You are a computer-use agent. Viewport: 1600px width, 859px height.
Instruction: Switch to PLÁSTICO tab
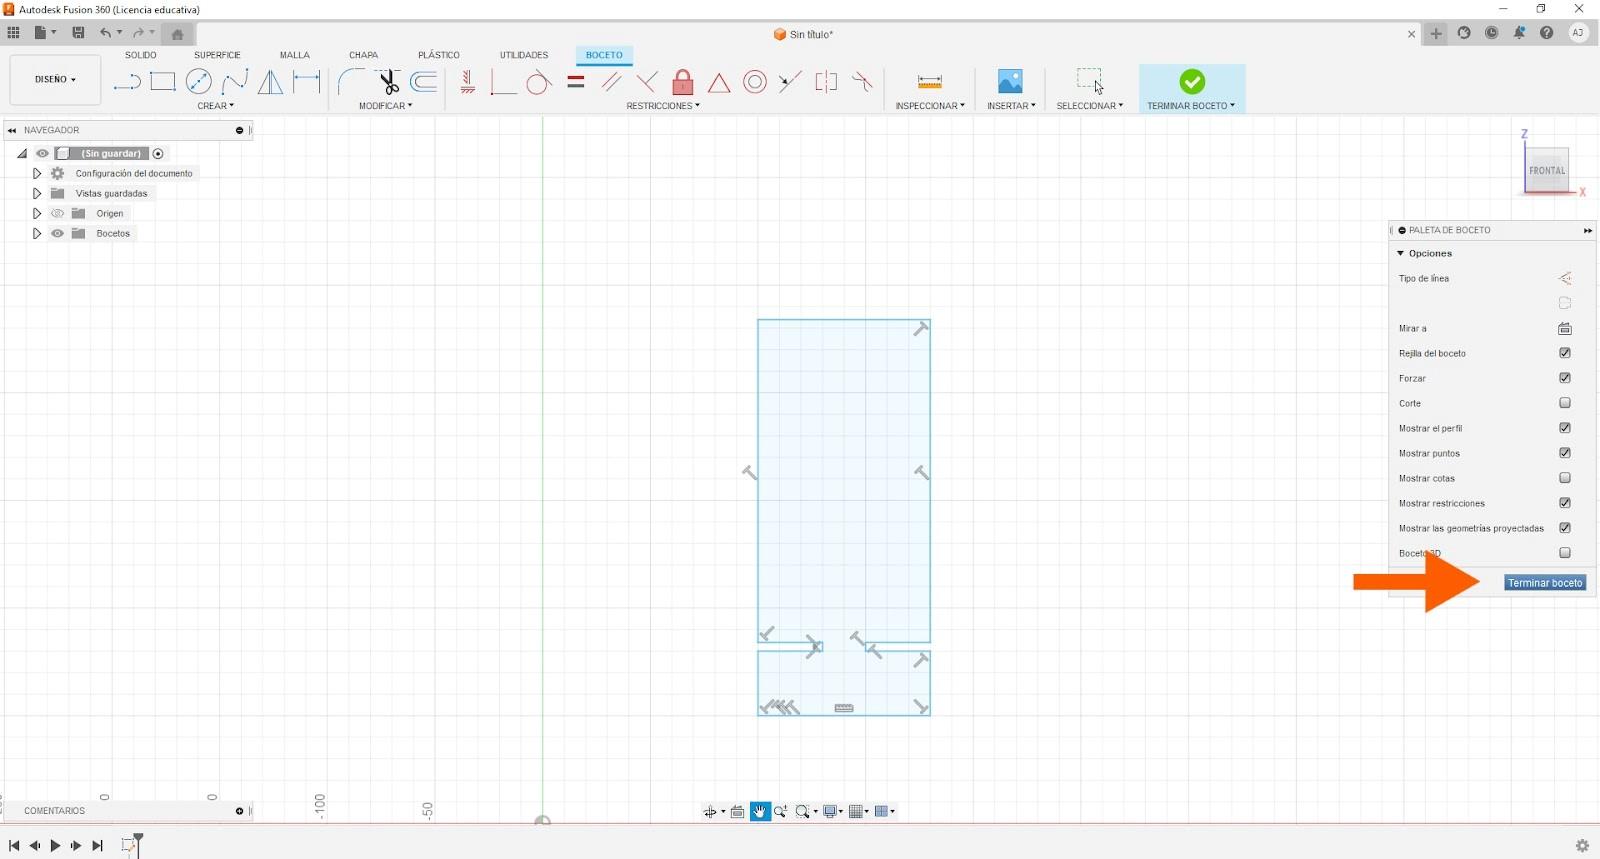[x=439, y=55]
